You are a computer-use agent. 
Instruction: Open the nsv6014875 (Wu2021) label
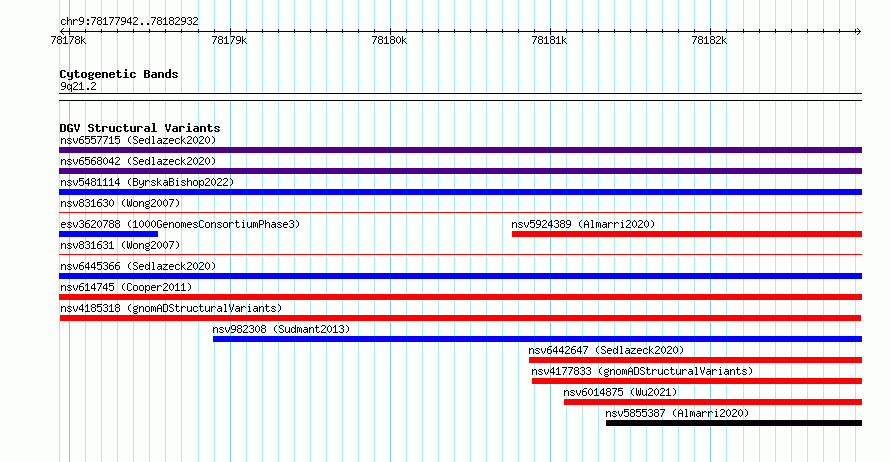point(620,392)
